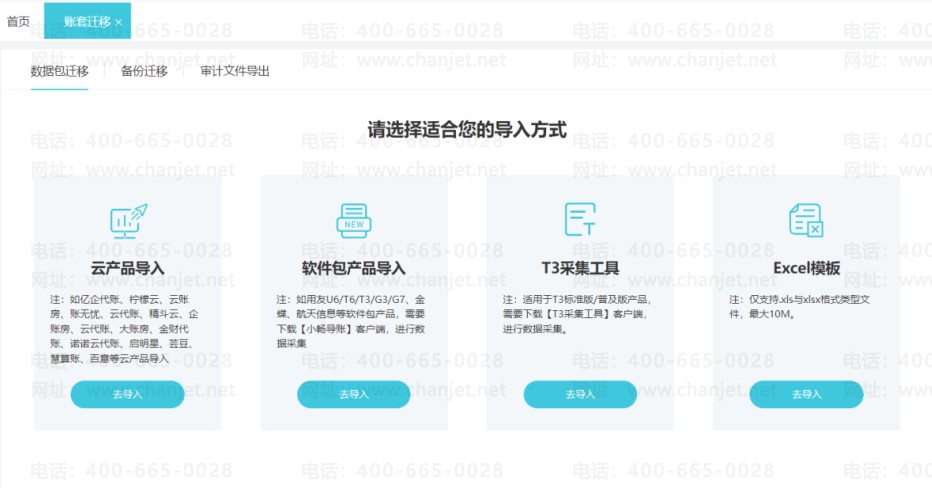Image resolution: width=932 pixels, height=488 pixels.
Task: Click the note starting 注：如用友U6/T6
Action: (351, 322)
